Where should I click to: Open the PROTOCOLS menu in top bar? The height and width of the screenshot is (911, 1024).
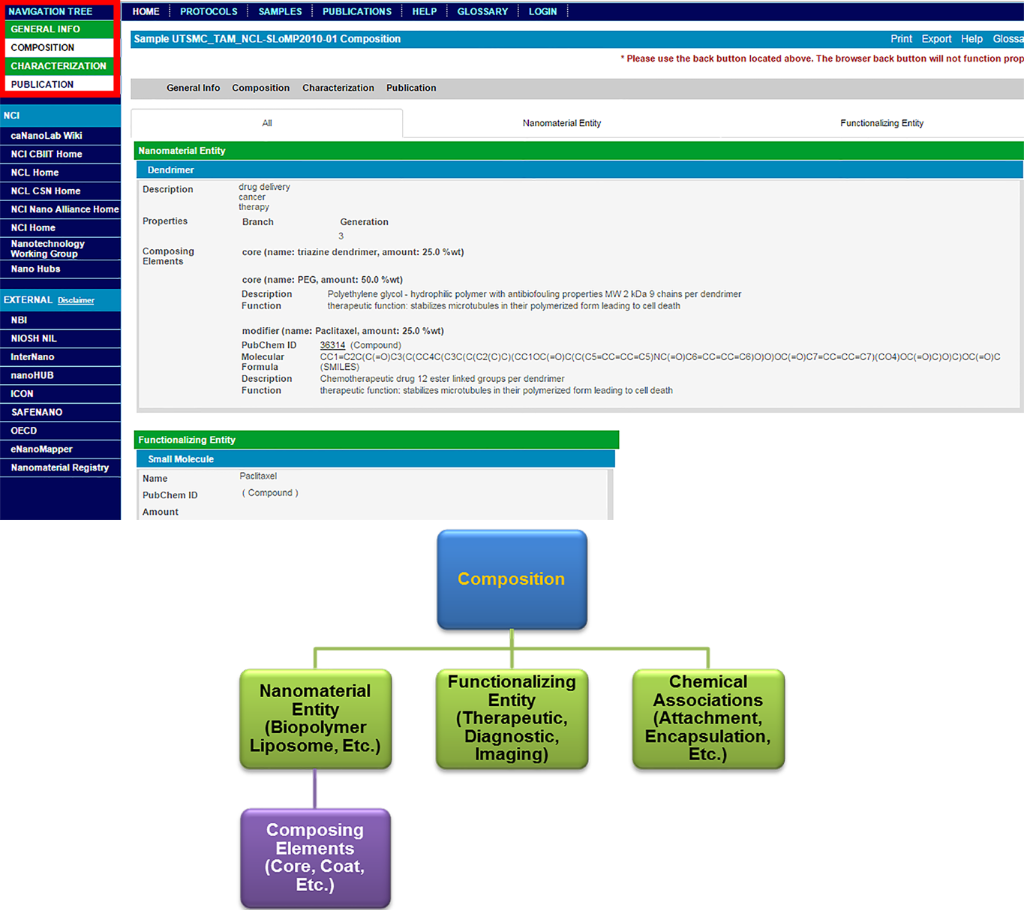pos(209,11)
